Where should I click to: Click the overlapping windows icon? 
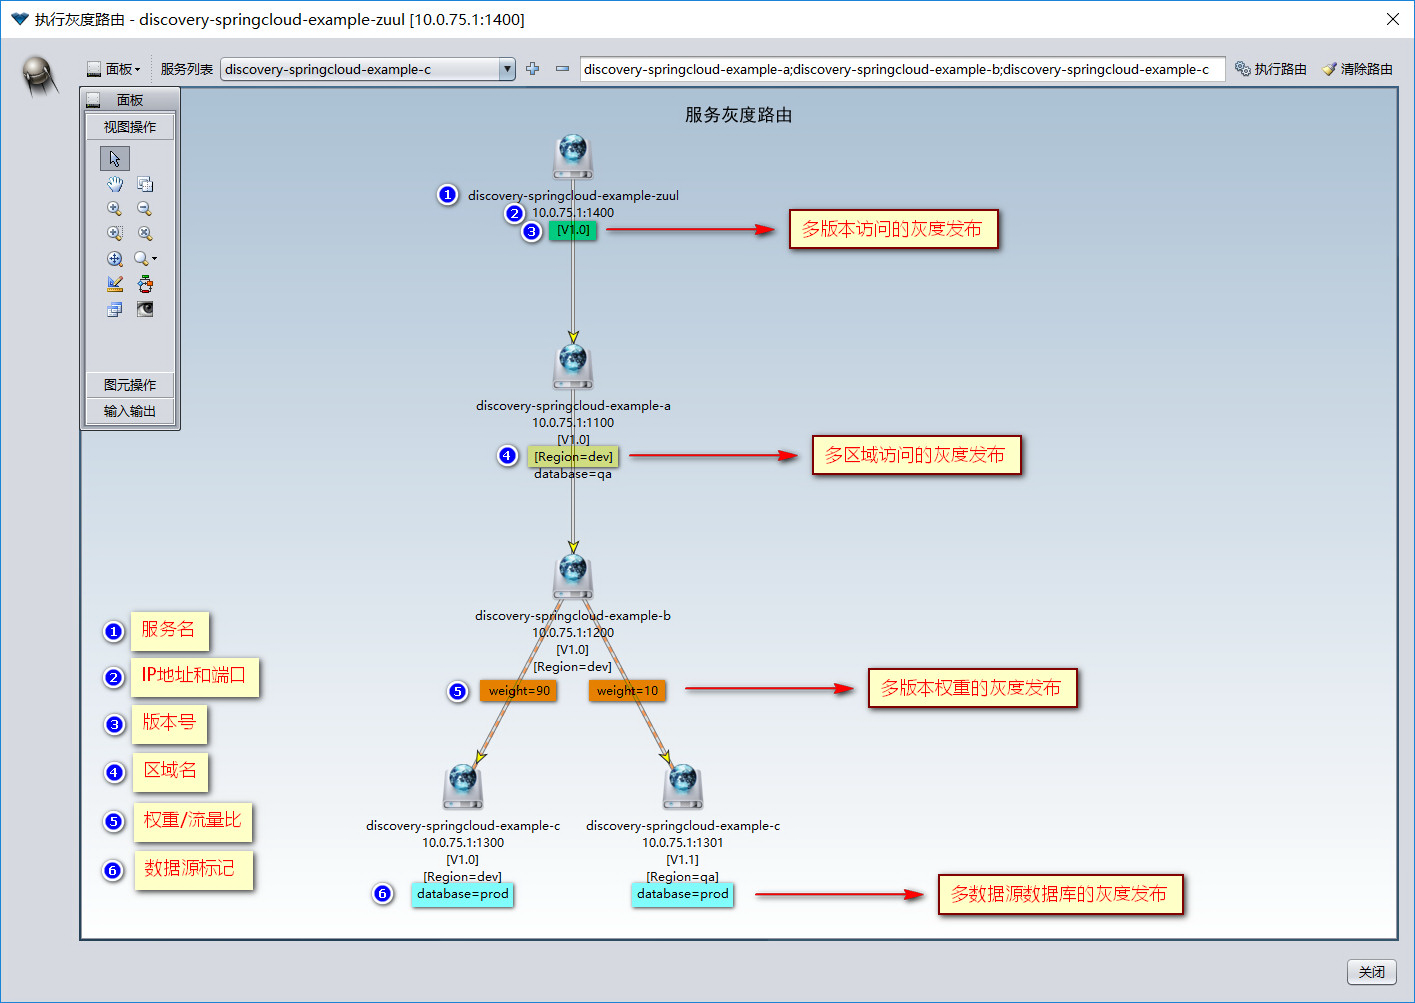[x=115, y=309]
